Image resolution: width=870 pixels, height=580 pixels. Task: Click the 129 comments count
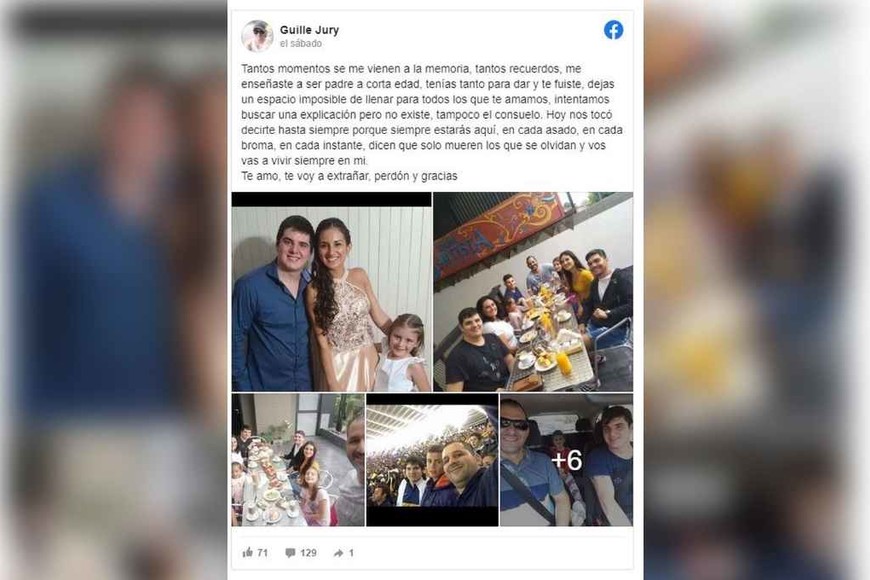308,553
